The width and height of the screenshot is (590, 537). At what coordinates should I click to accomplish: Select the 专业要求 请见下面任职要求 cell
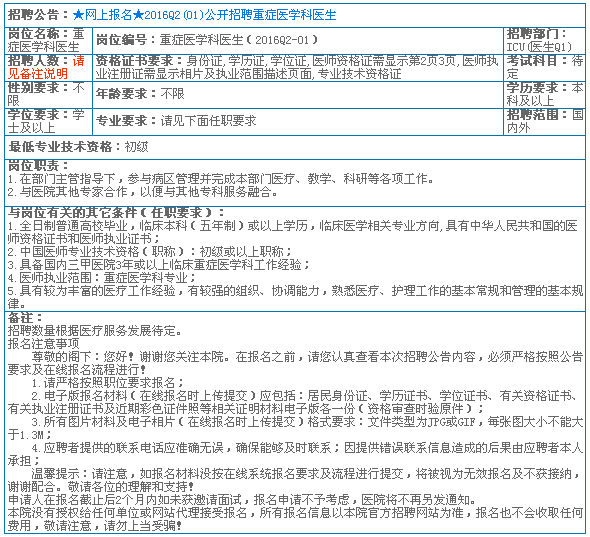298,122
